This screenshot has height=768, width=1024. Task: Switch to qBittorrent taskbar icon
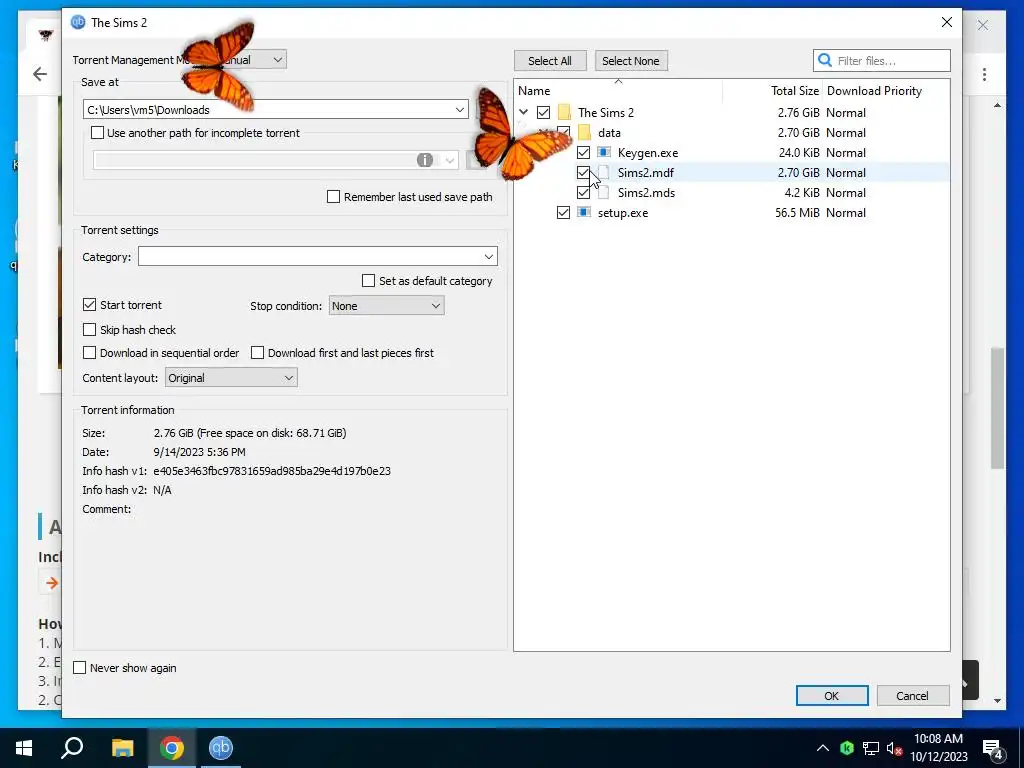(x=221, y=748)
